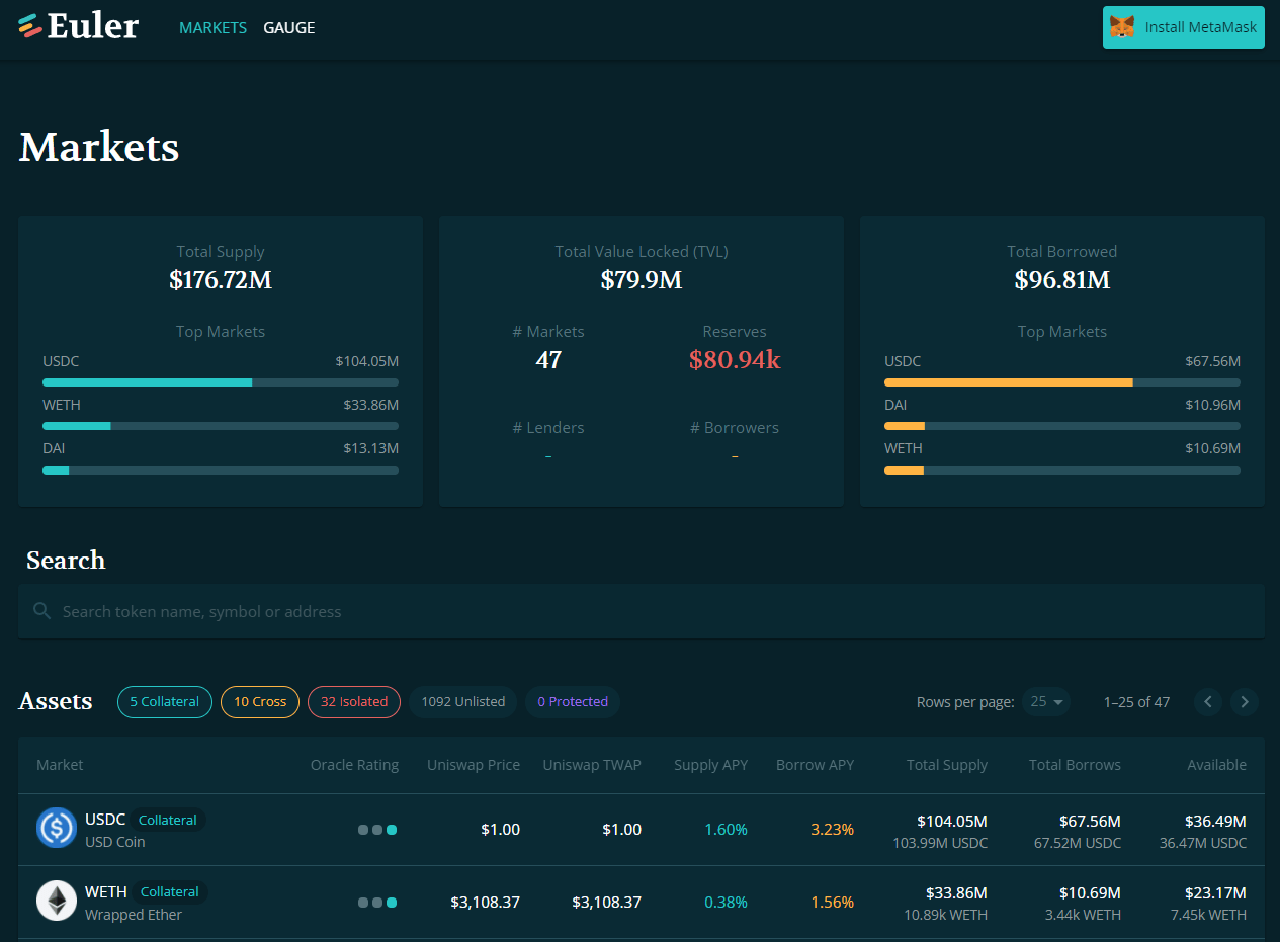The image size is (1280, 942).
Task: Click USDC oracle rating dots
Action: (x=378, y=830)
